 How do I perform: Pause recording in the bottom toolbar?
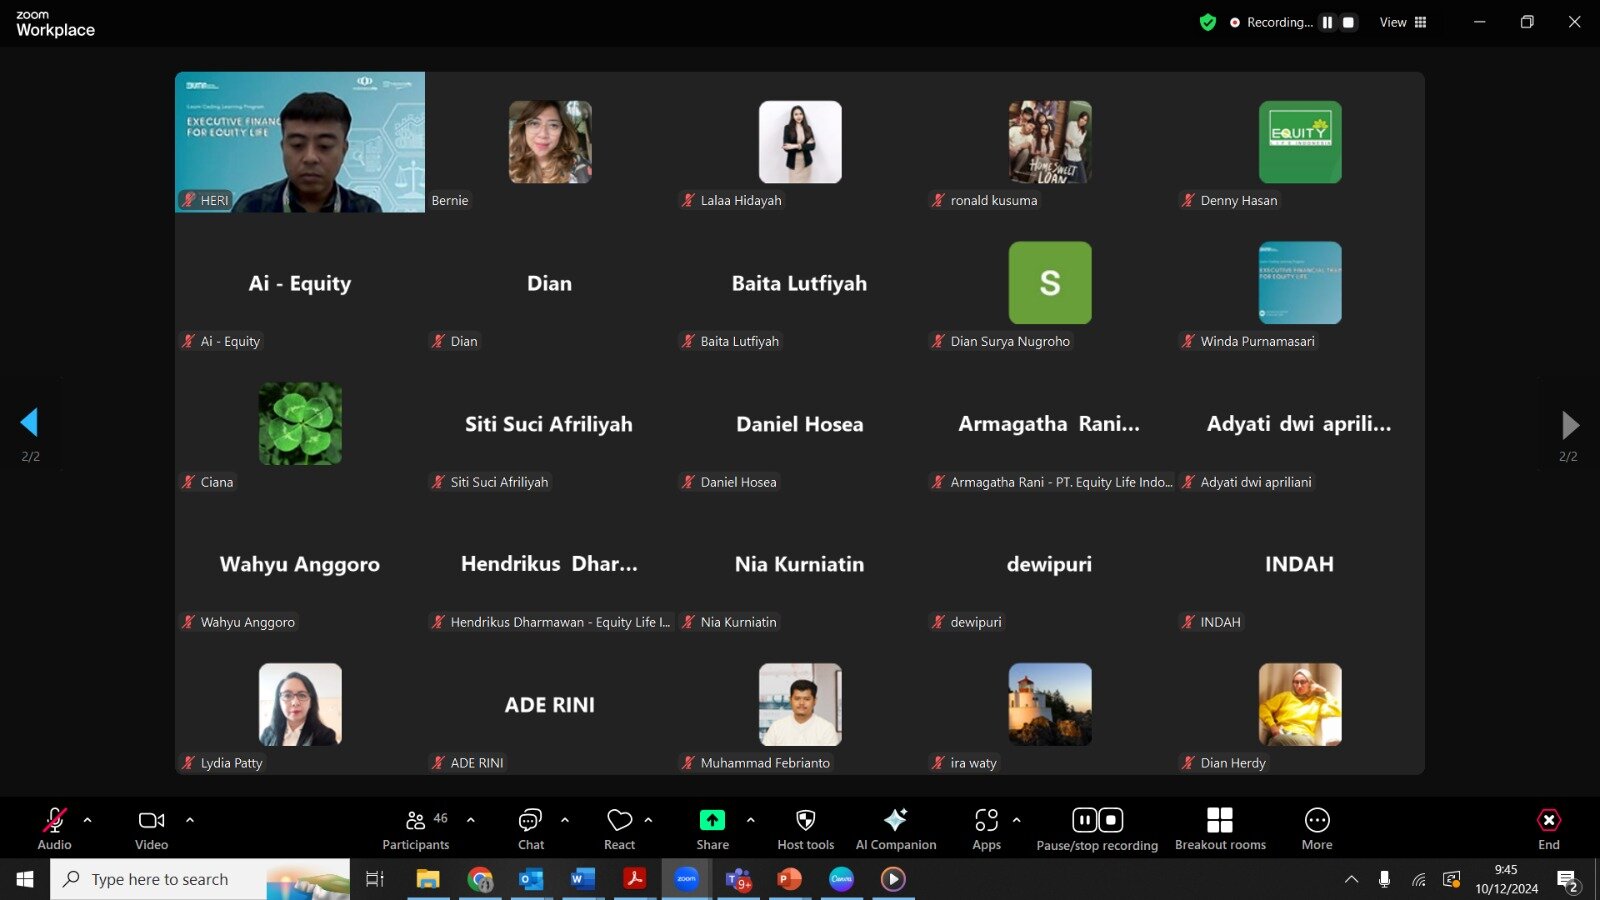1084,820
